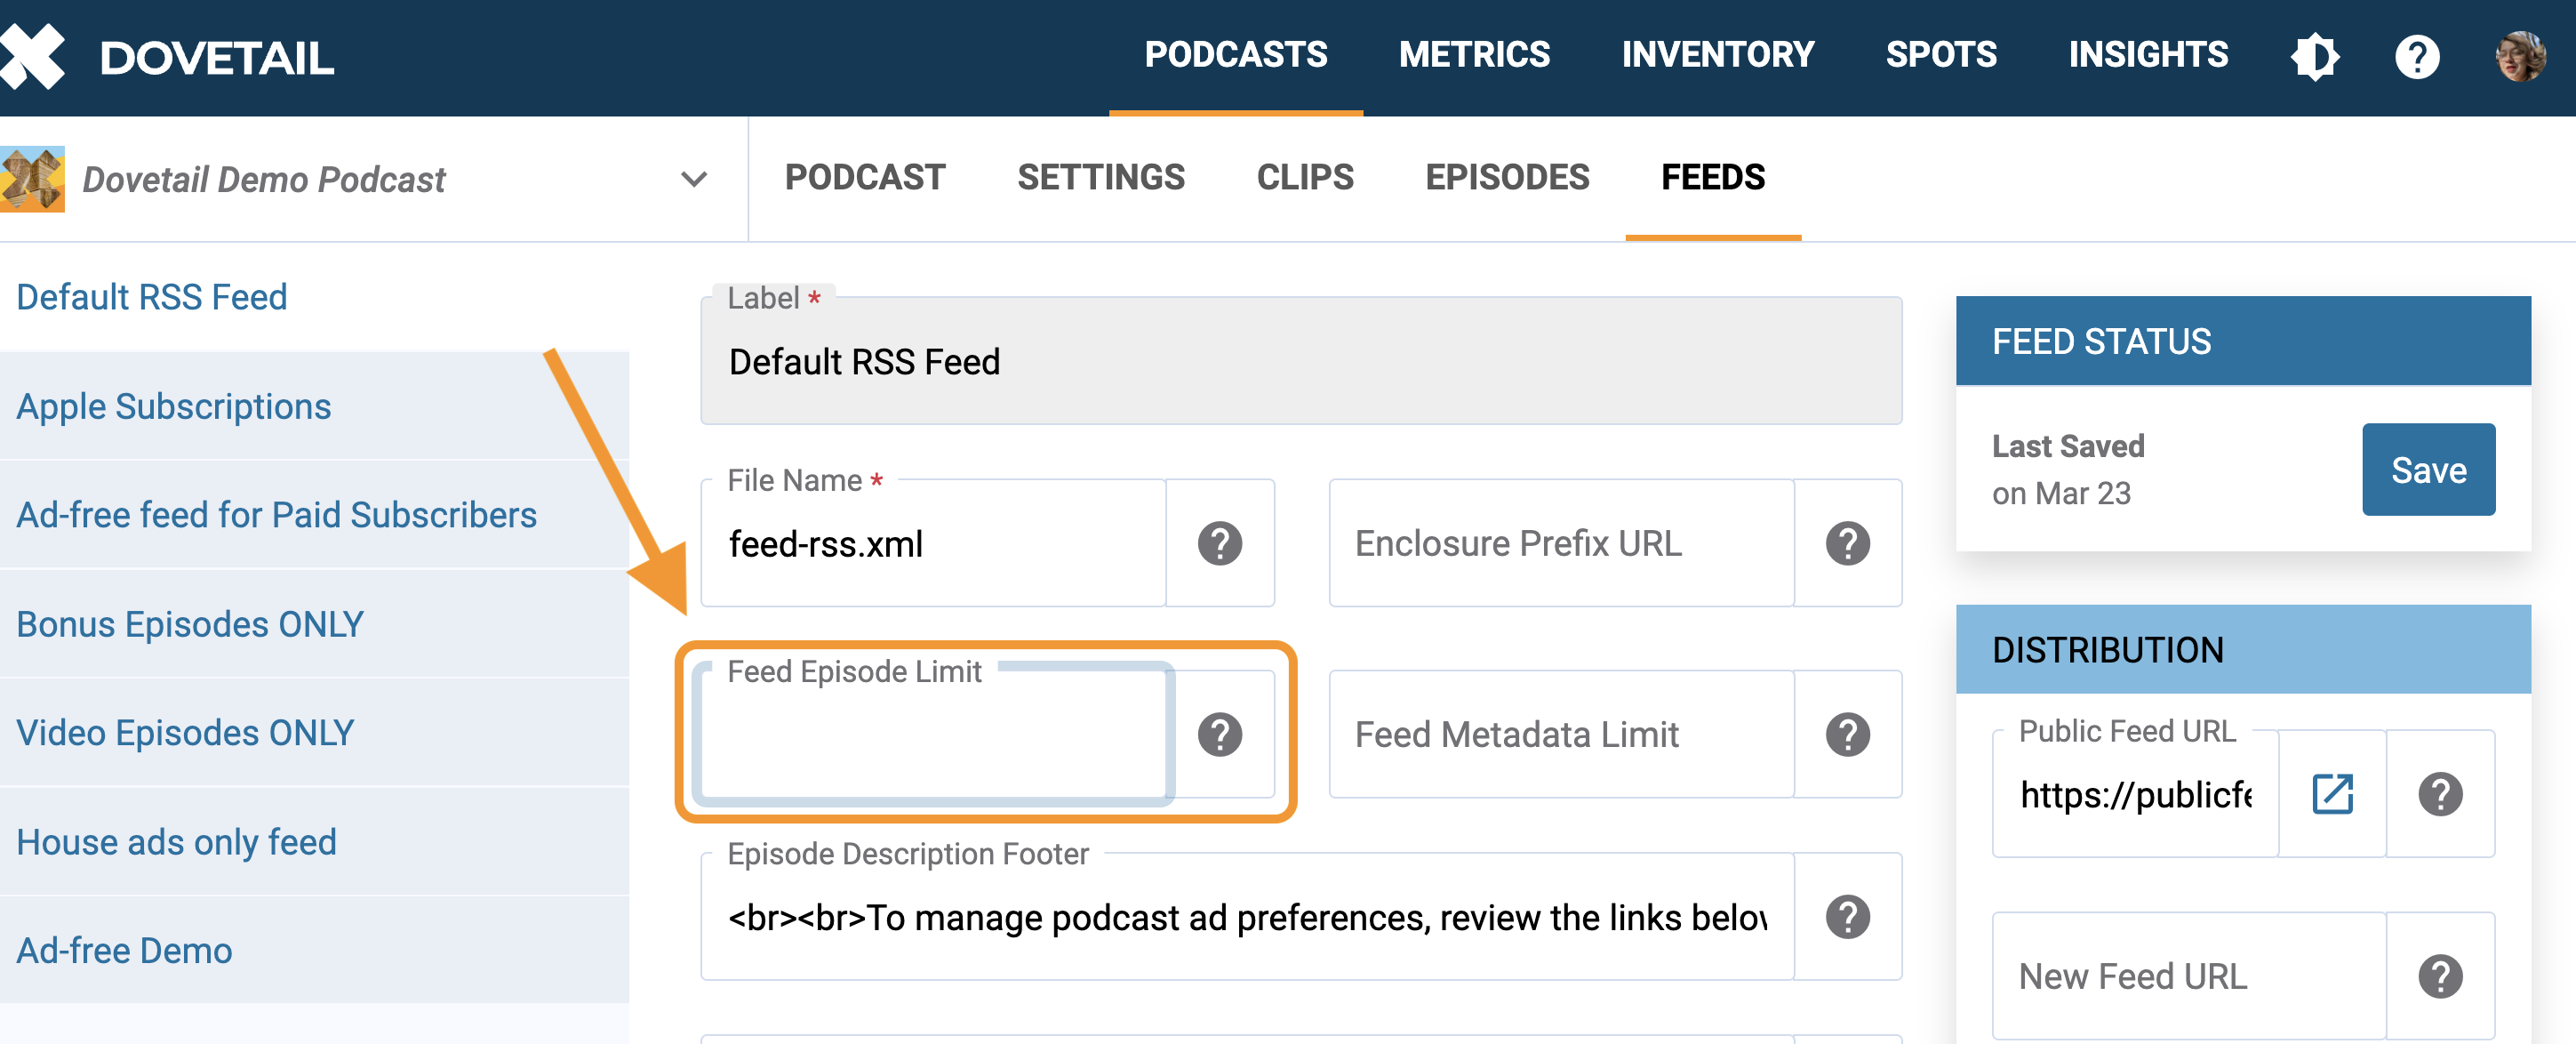Image resolution: width=2576 pixels, height=1044 pixels.
Task: Show help for Feed Metadata Limit
Action: click(x=1846, y=735)
